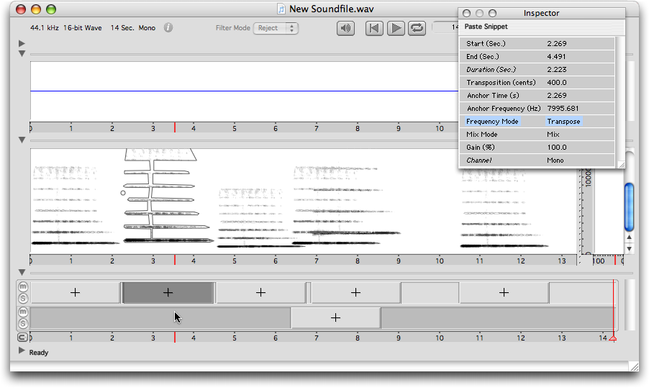Open the file info icon next to Mono

point(168,28)
